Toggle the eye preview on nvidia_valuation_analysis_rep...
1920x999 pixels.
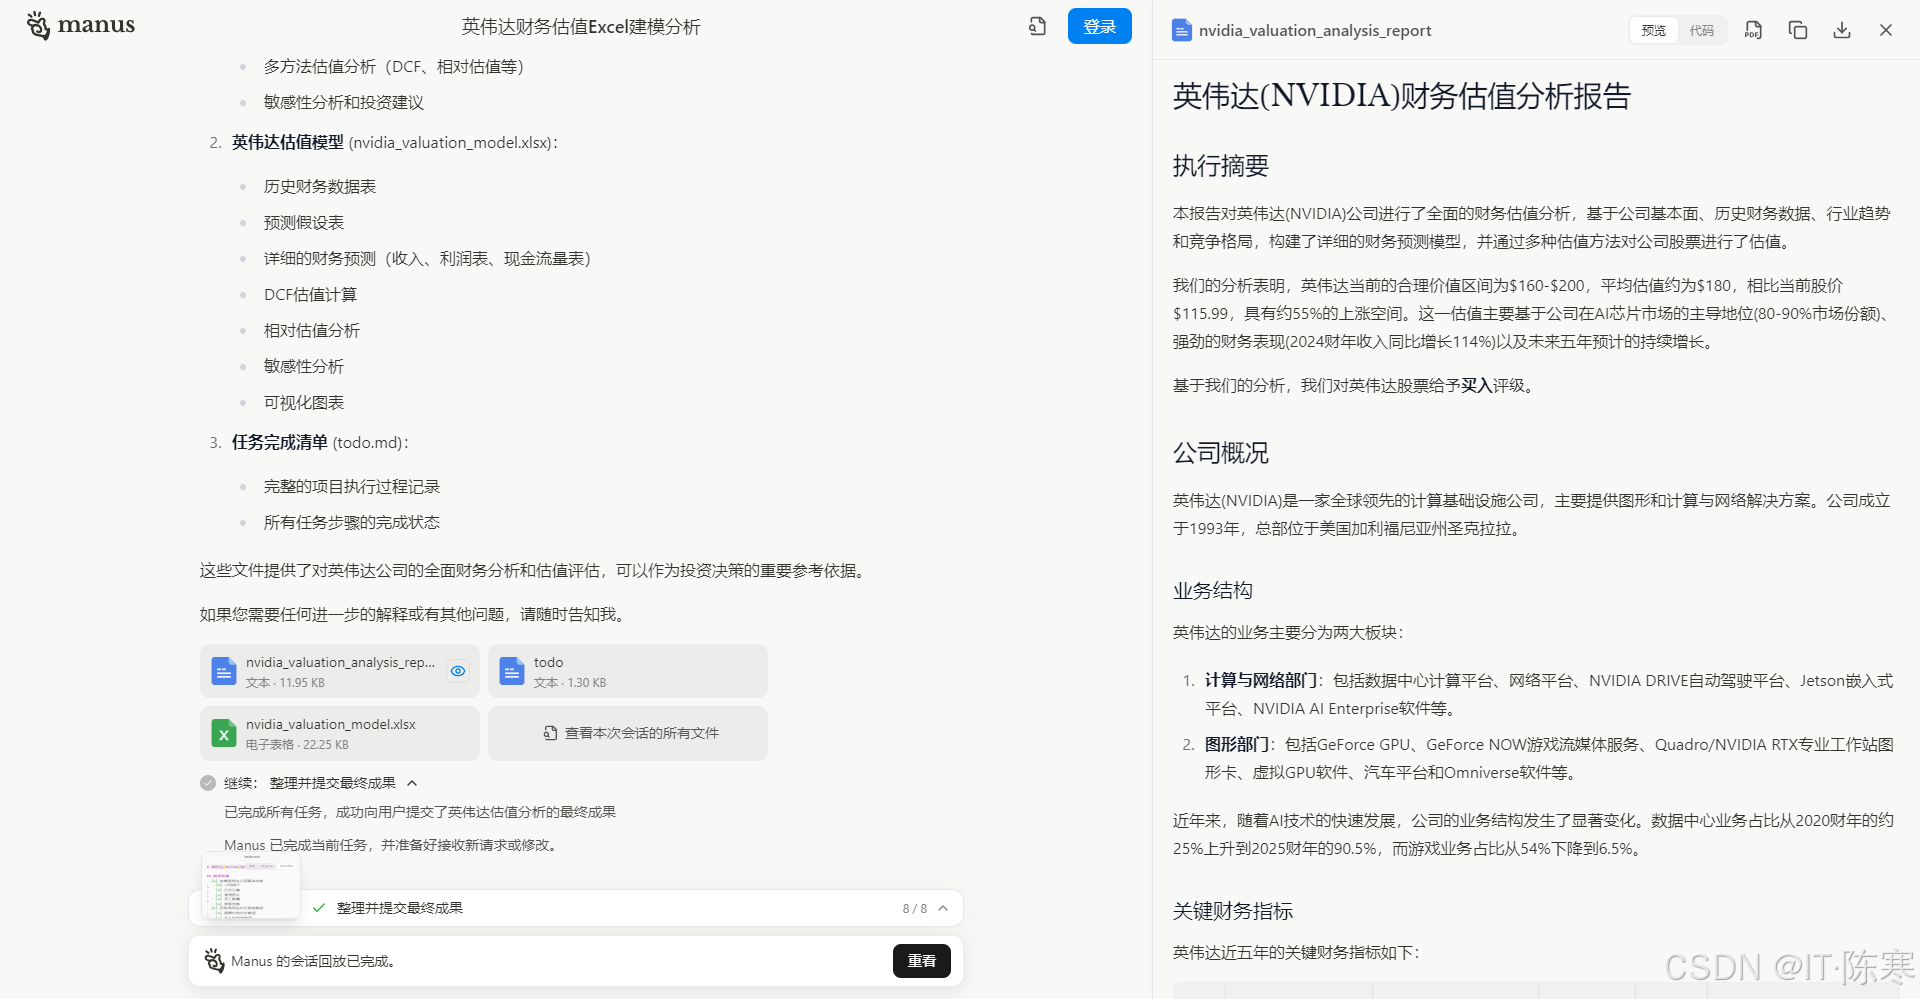pos(458,671)
